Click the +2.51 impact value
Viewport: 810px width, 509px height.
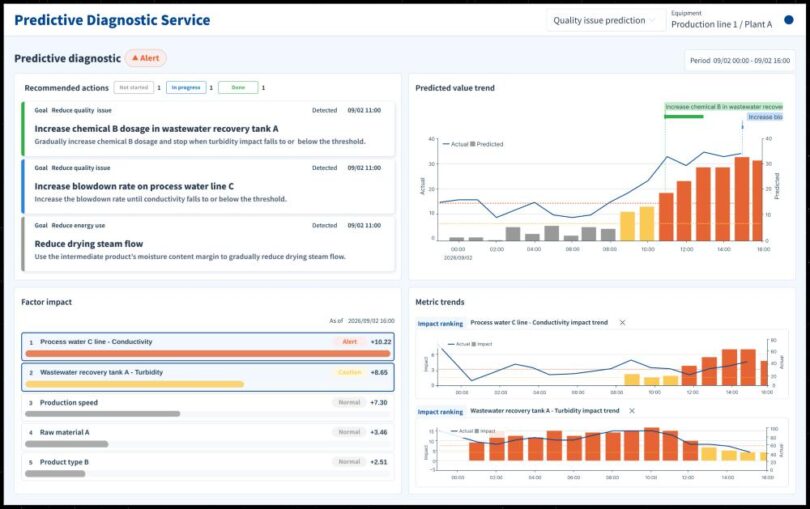379,462
